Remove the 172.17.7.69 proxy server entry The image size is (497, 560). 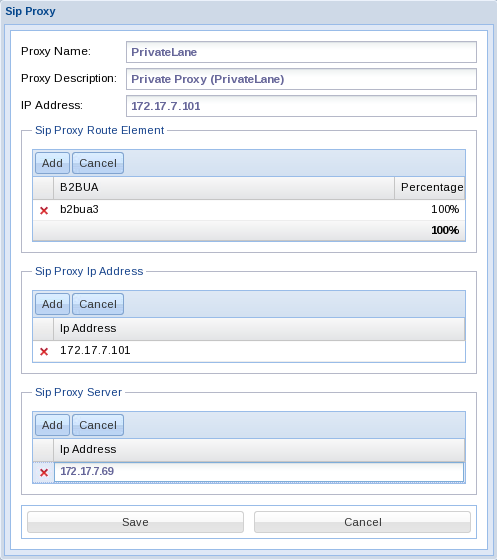44,472
